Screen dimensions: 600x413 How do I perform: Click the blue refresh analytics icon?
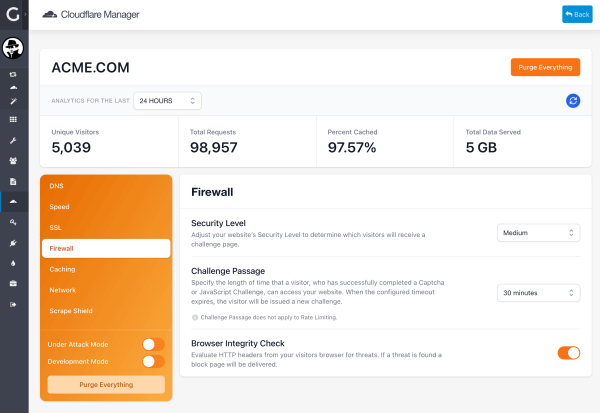(573, 101)
